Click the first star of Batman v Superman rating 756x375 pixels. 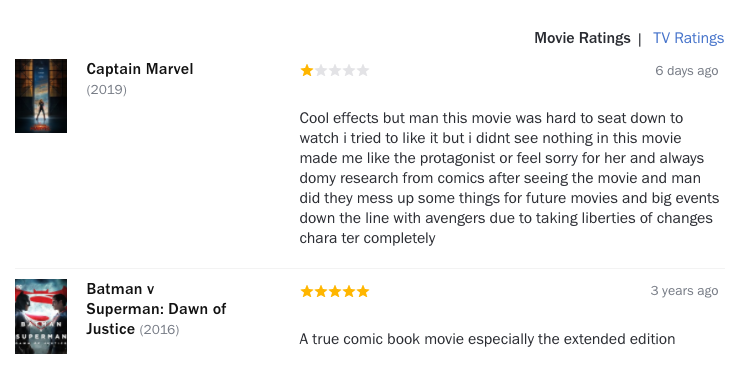307,291
